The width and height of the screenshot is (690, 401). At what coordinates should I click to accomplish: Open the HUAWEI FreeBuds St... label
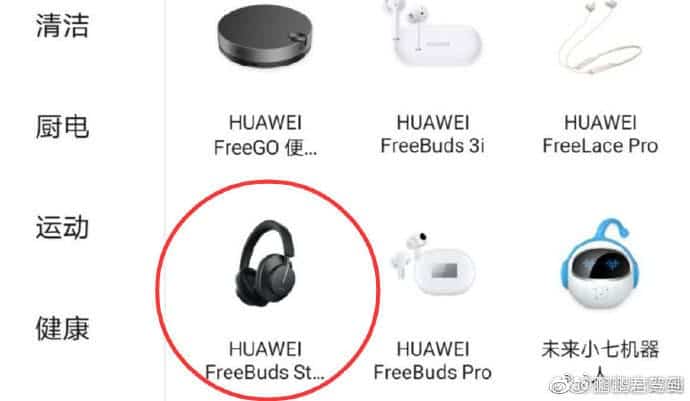[265, 361]
